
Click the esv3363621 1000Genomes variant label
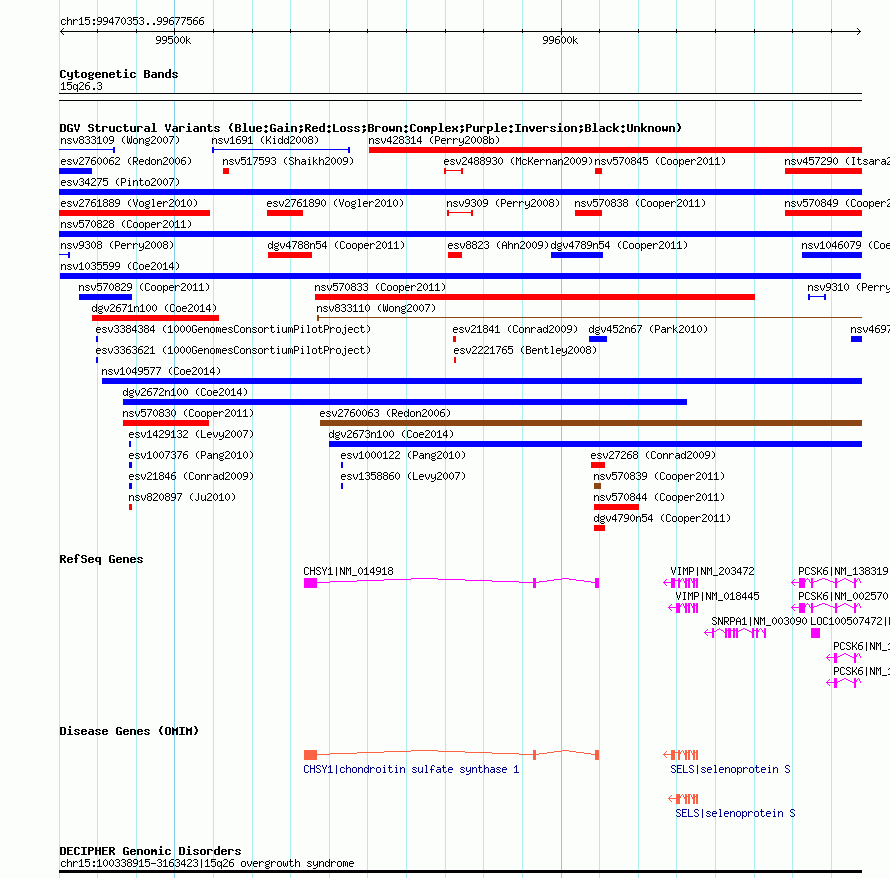point(233,350)
